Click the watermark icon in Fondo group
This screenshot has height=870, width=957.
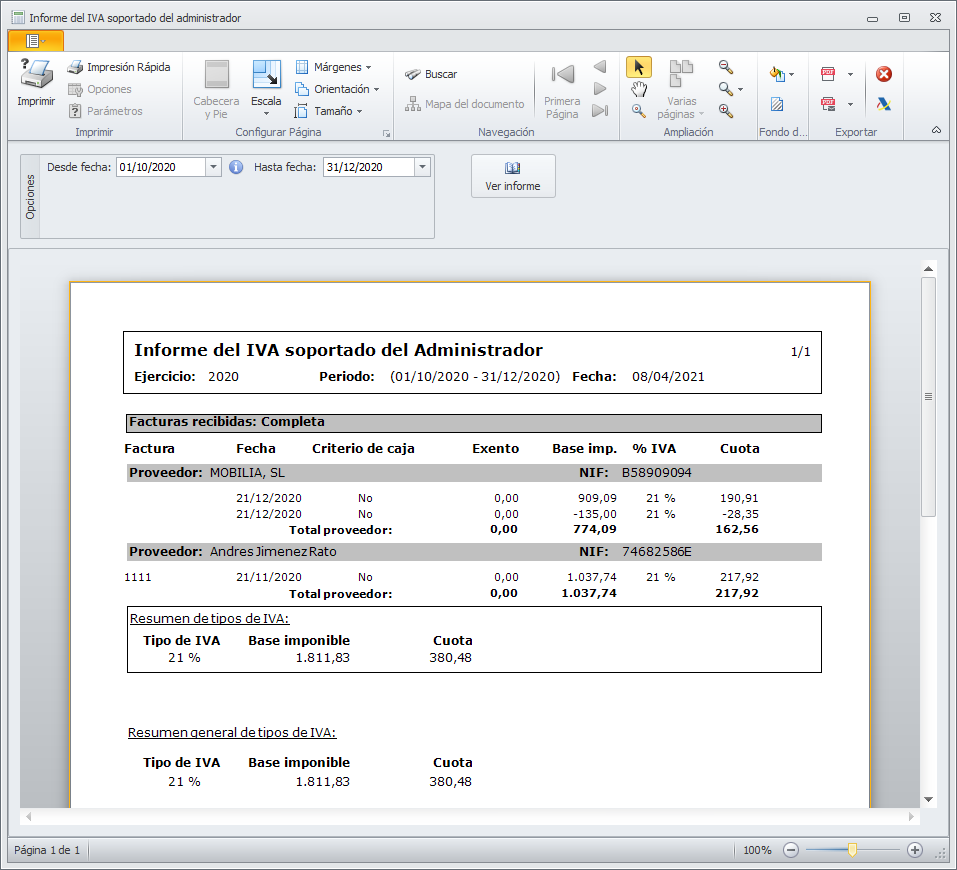coord(777,104)
